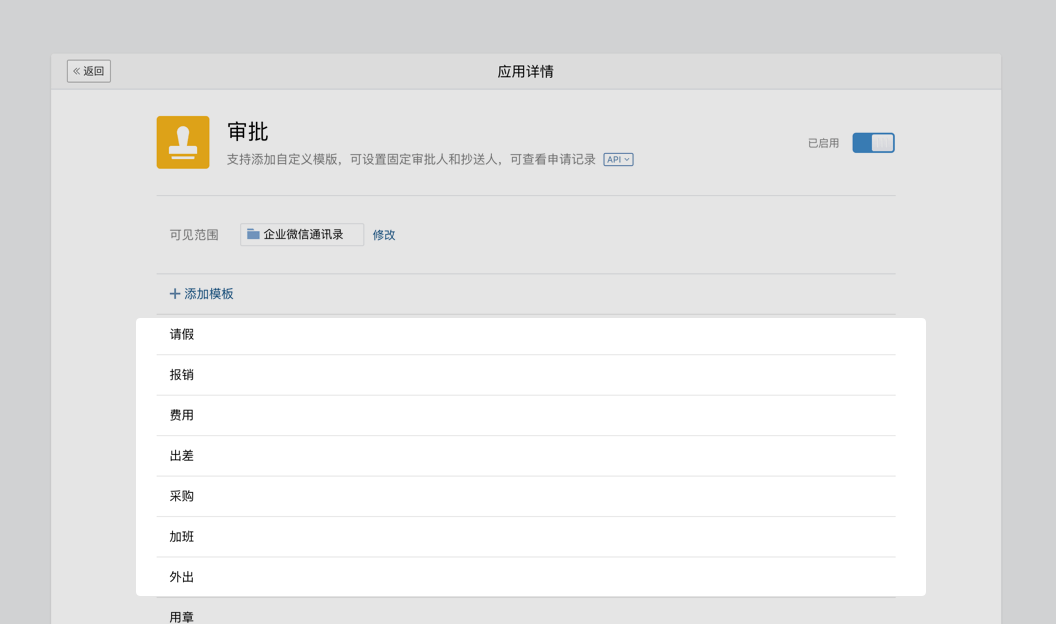This screenshot has height=624, width=1056.
Task: Open the 用章 template row
Action: tap(526, 611)
